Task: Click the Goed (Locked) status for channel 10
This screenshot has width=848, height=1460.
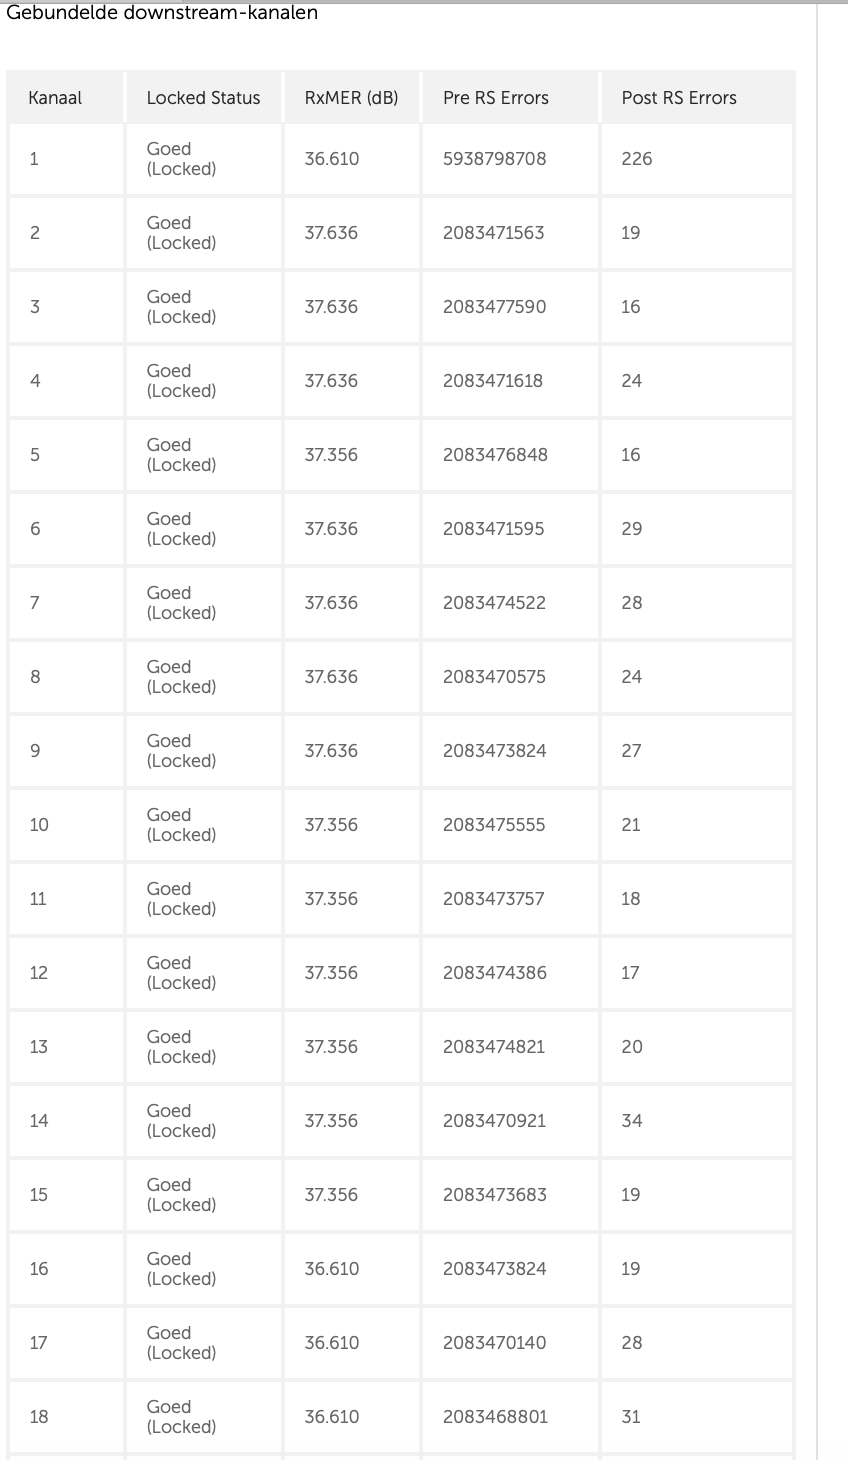Action: point(181,825)
